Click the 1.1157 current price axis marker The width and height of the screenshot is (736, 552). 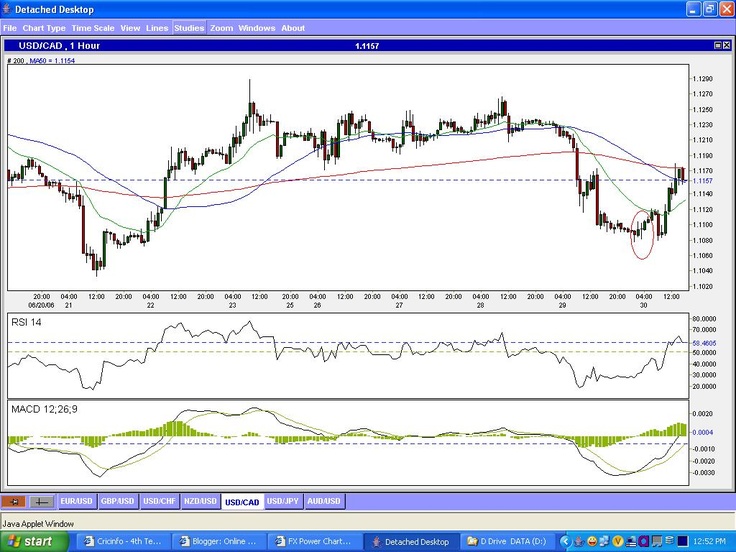[x=703, y=181]
